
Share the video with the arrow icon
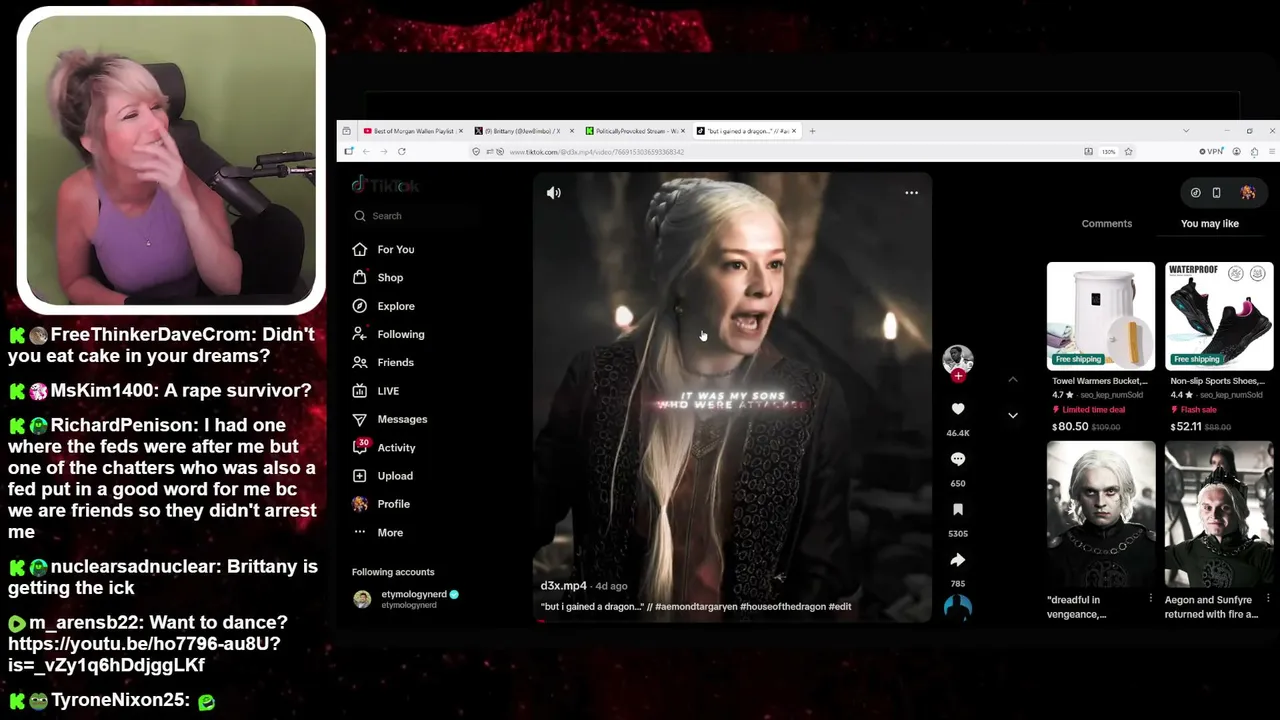pos(958,560)
